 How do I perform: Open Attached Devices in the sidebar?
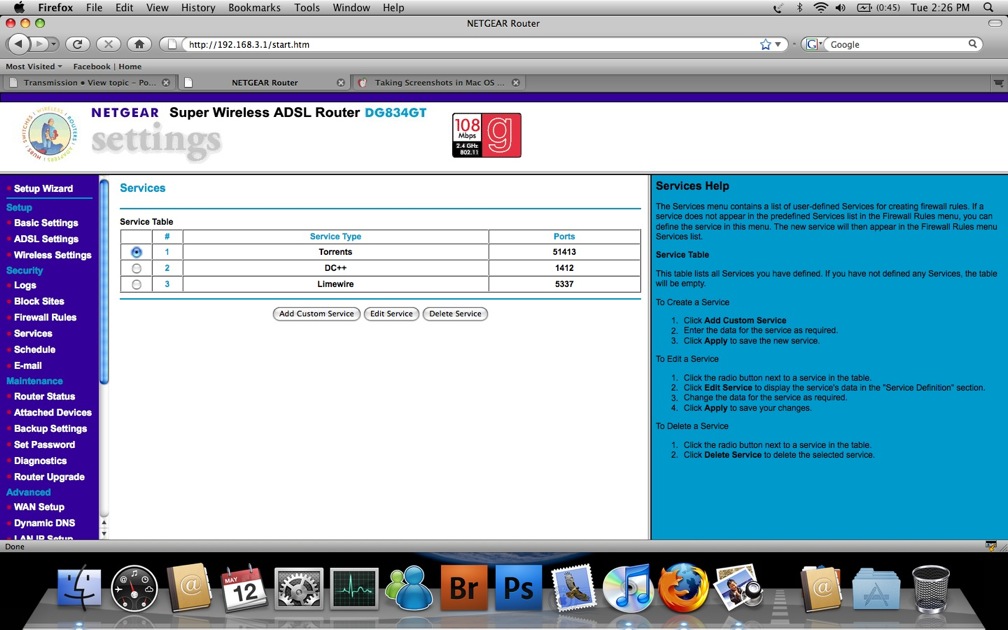click(x=53, y=413)
